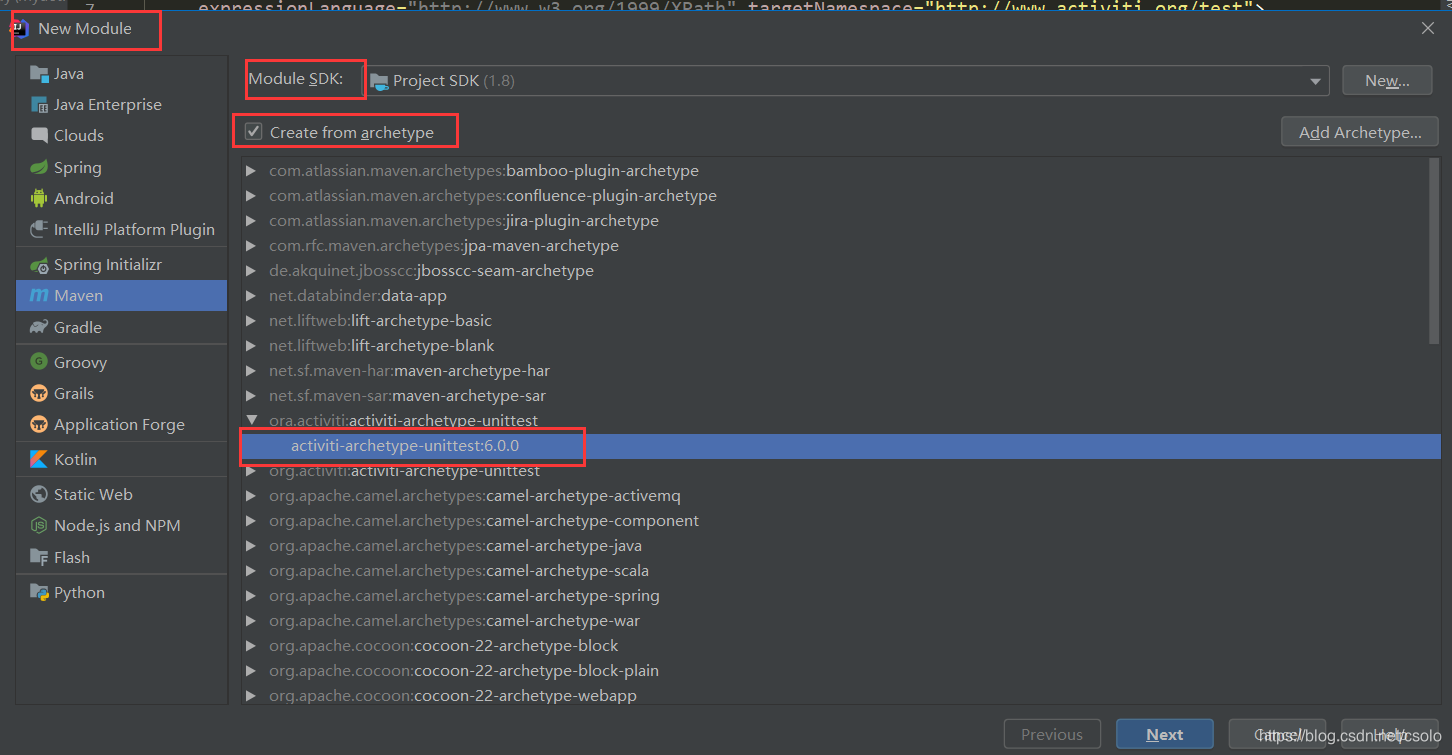Collapse the expanded activiti-archetype-unittest node
The image size is (1452, 755).
coord(251,421)
